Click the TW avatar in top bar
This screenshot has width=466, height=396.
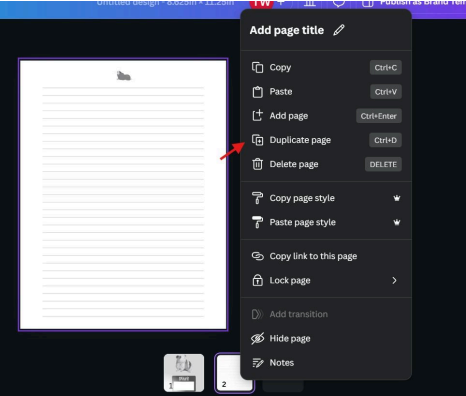click(x=261, y=4)
